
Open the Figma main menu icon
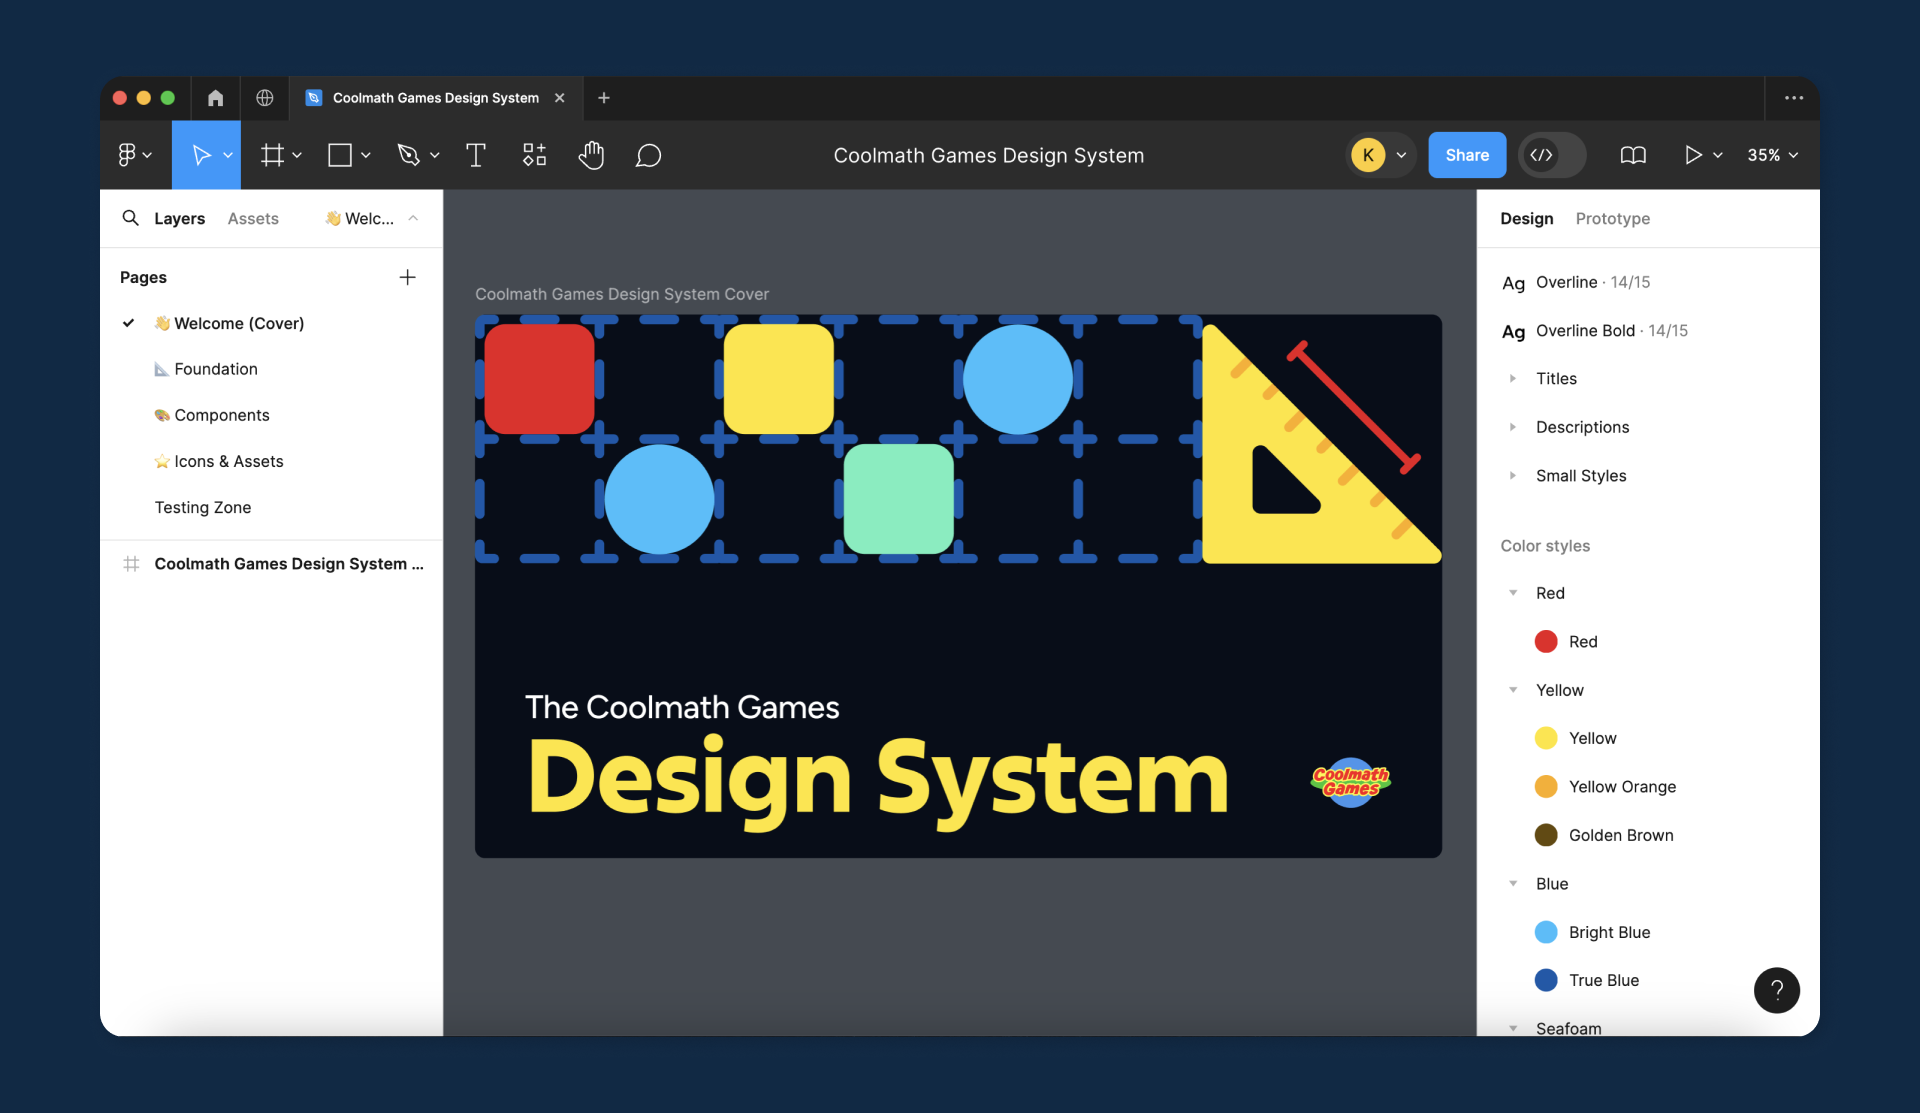point(127,155)
